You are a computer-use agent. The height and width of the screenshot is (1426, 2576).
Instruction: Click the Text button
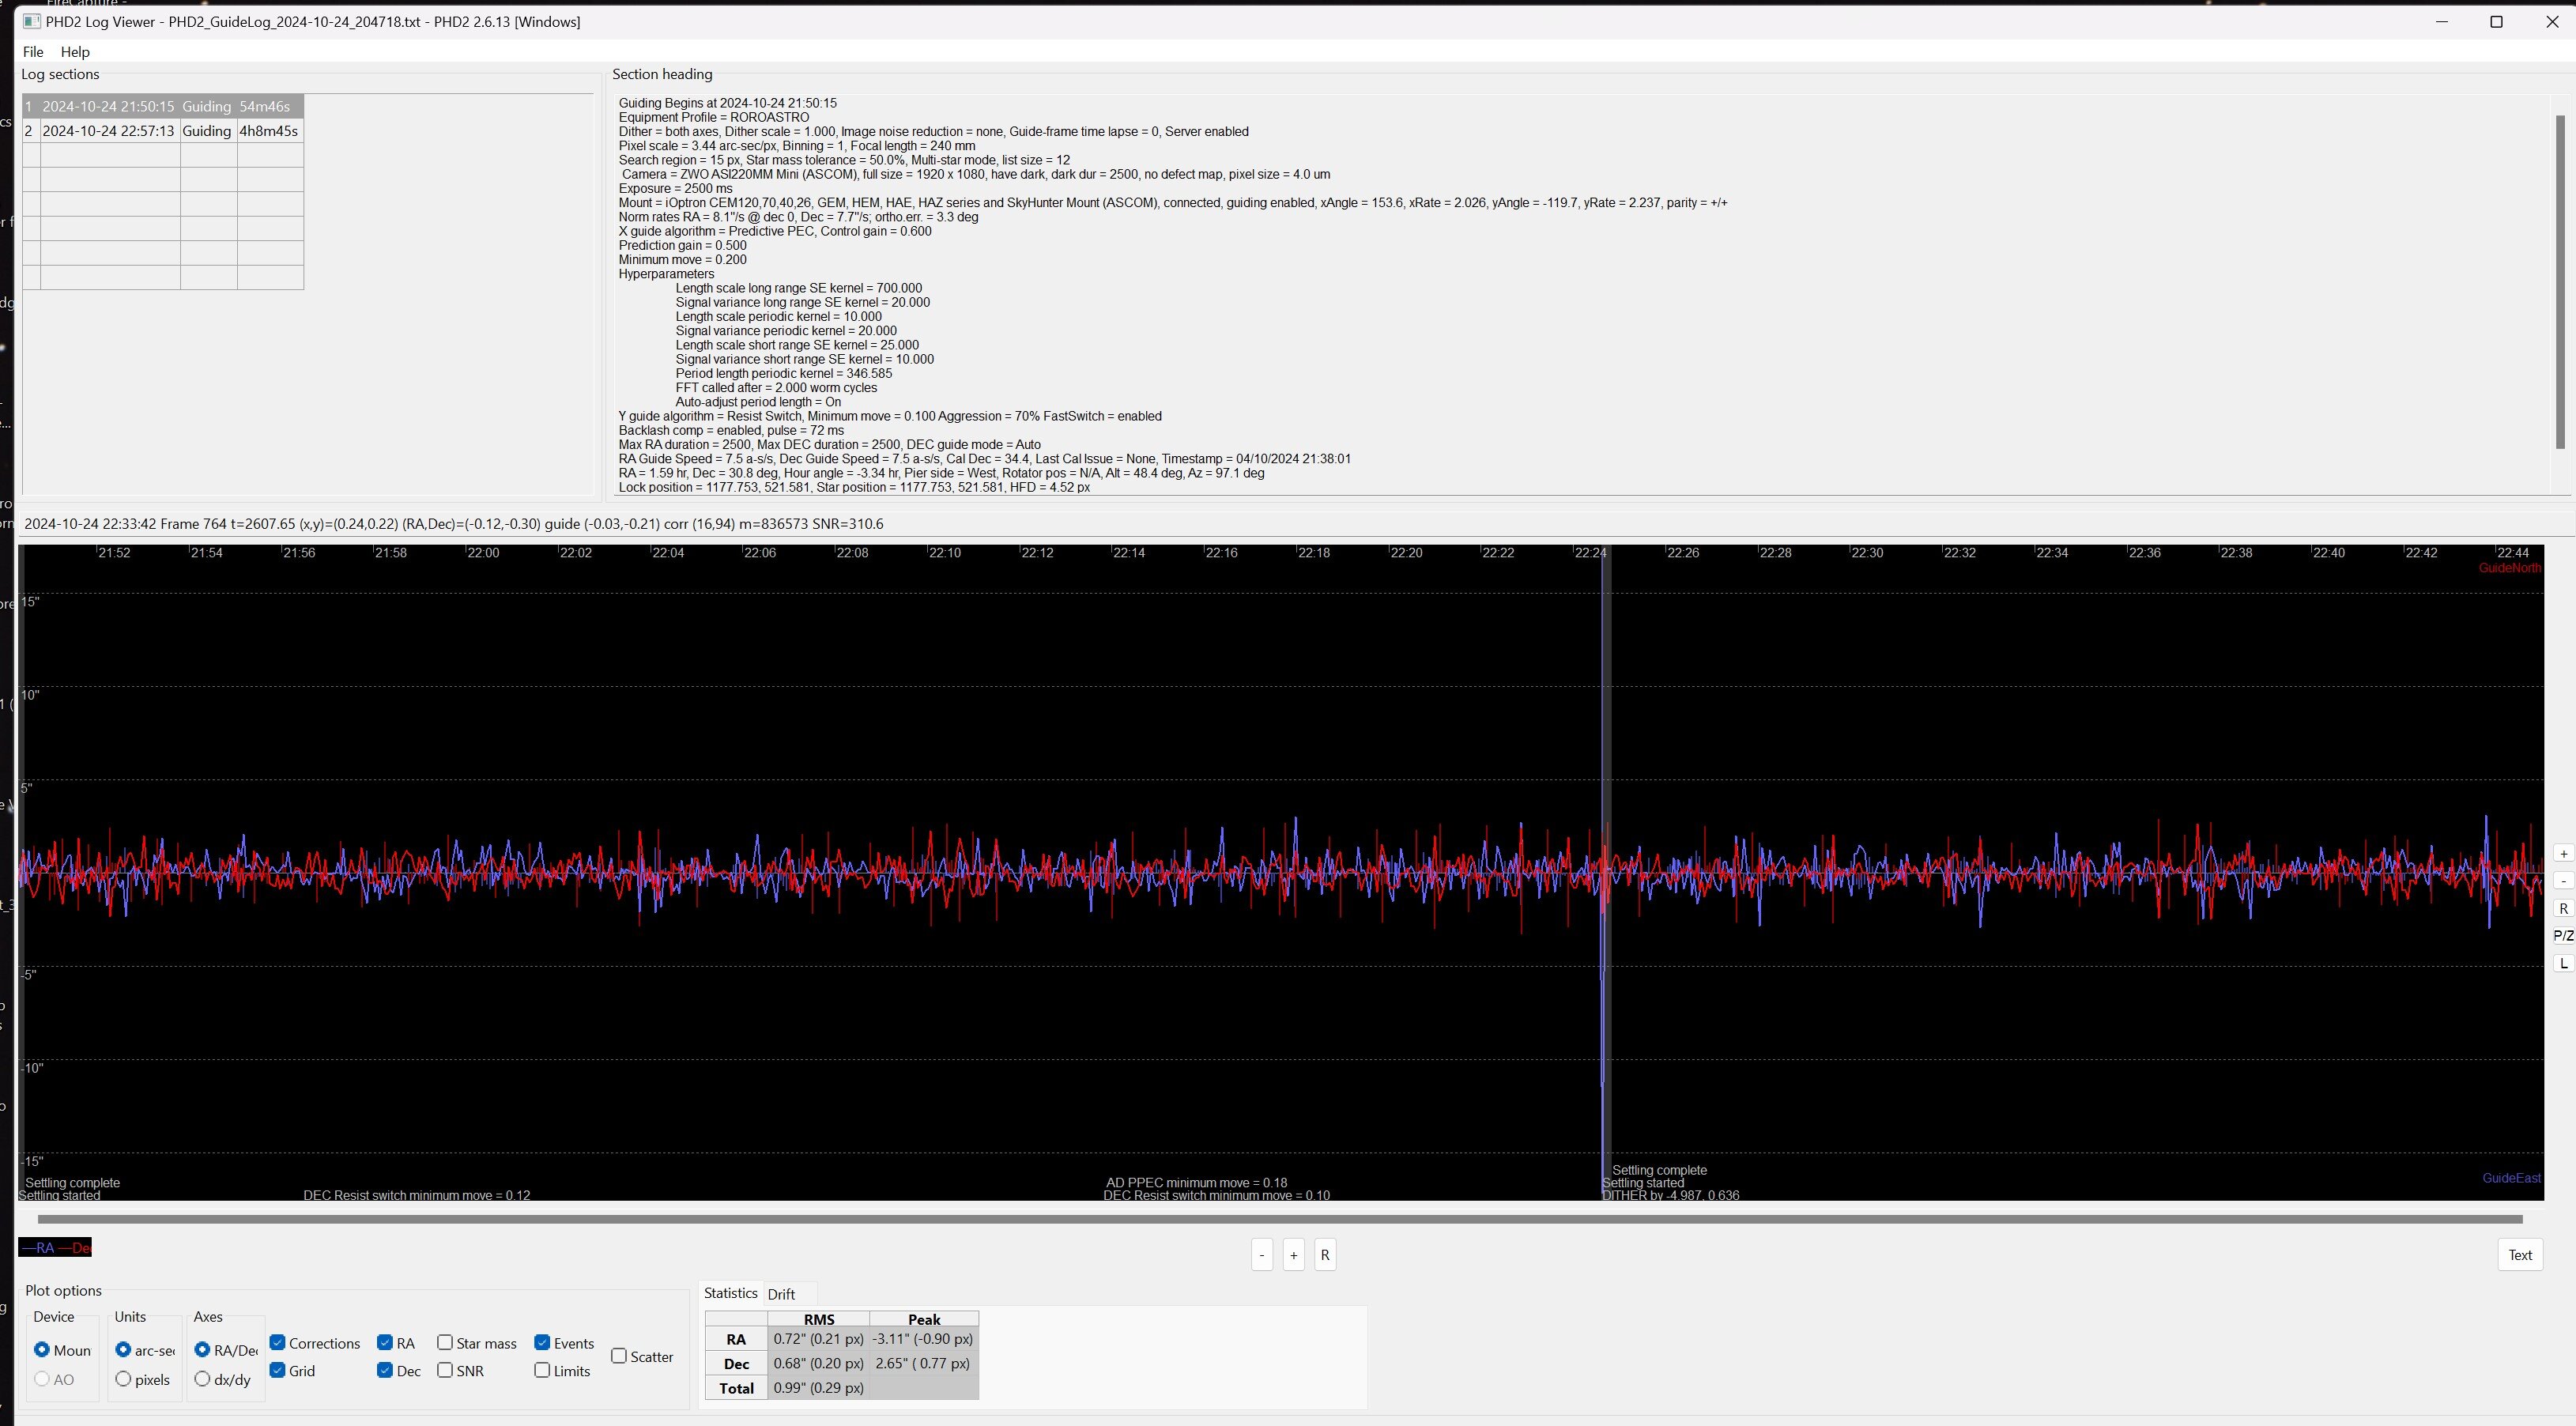point(2519,1255)
